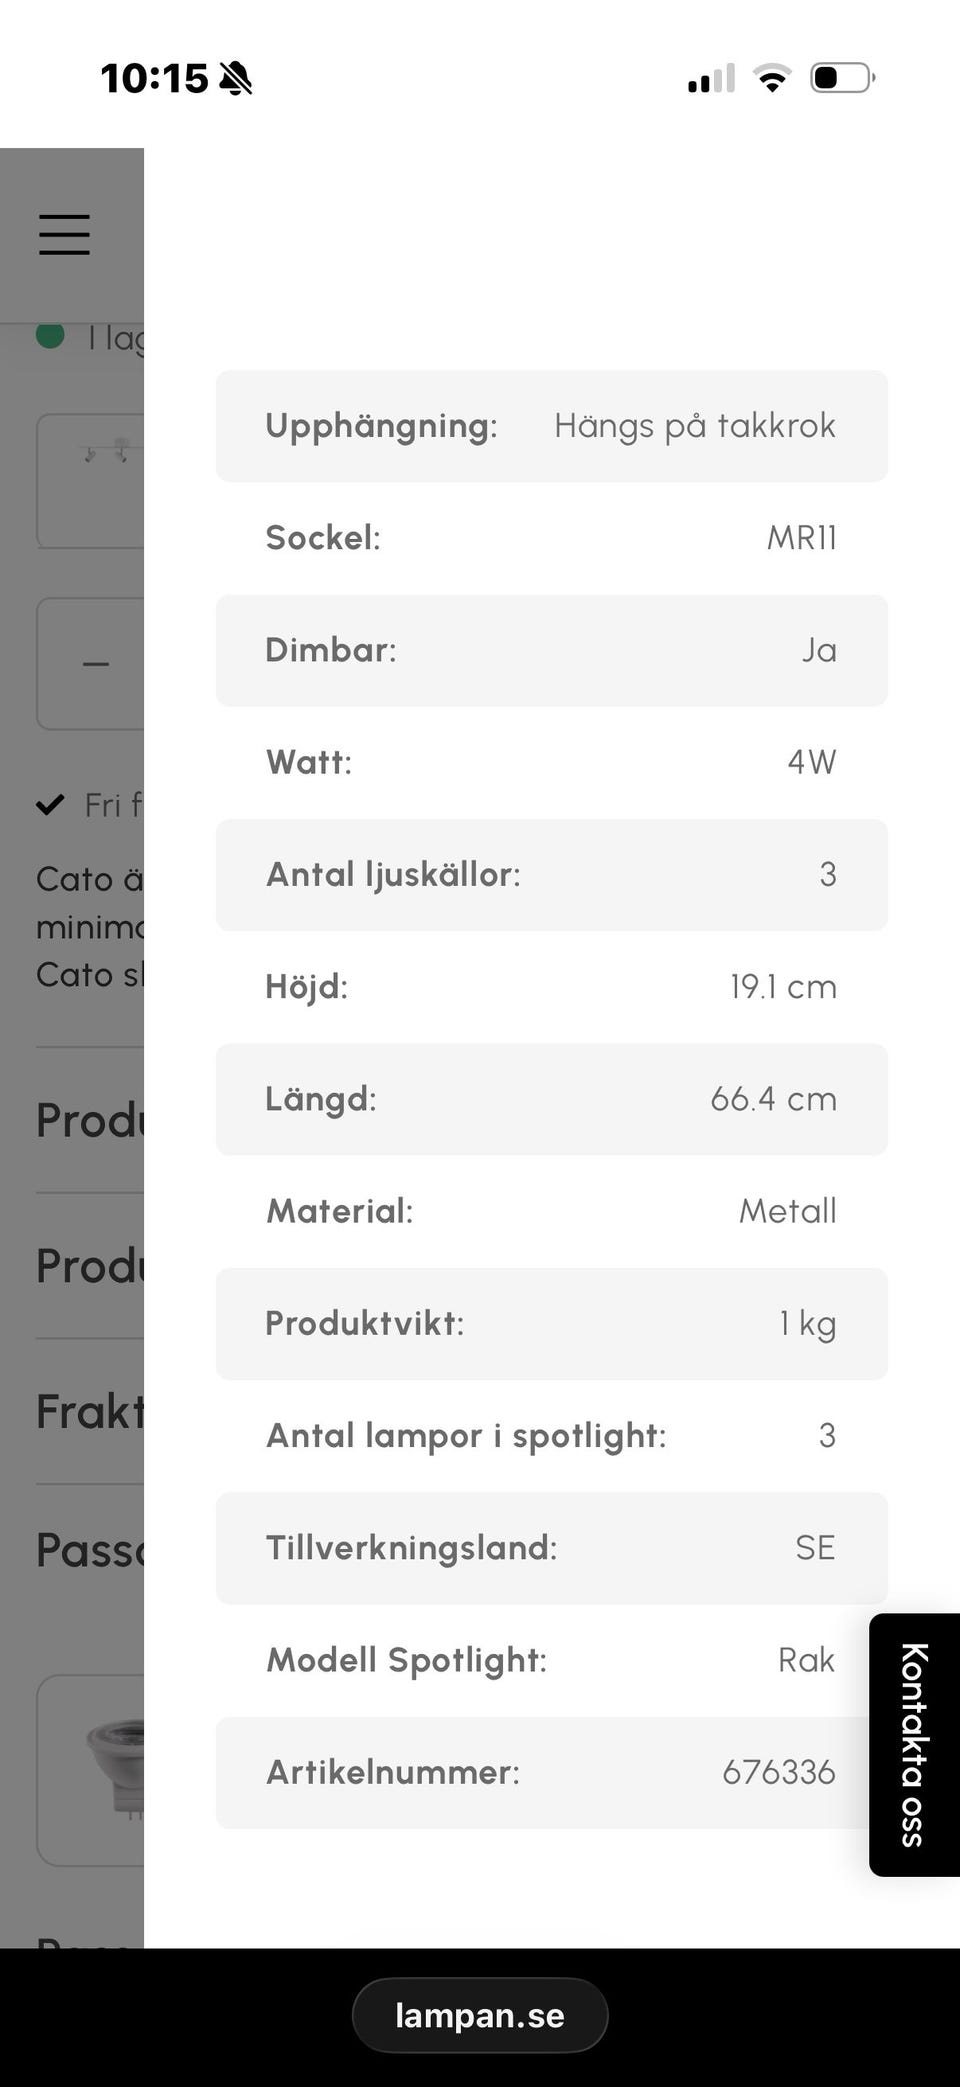Tap the Wi-Fi status icon
This screenshot has height=2087, width=960.
point(771,78)
